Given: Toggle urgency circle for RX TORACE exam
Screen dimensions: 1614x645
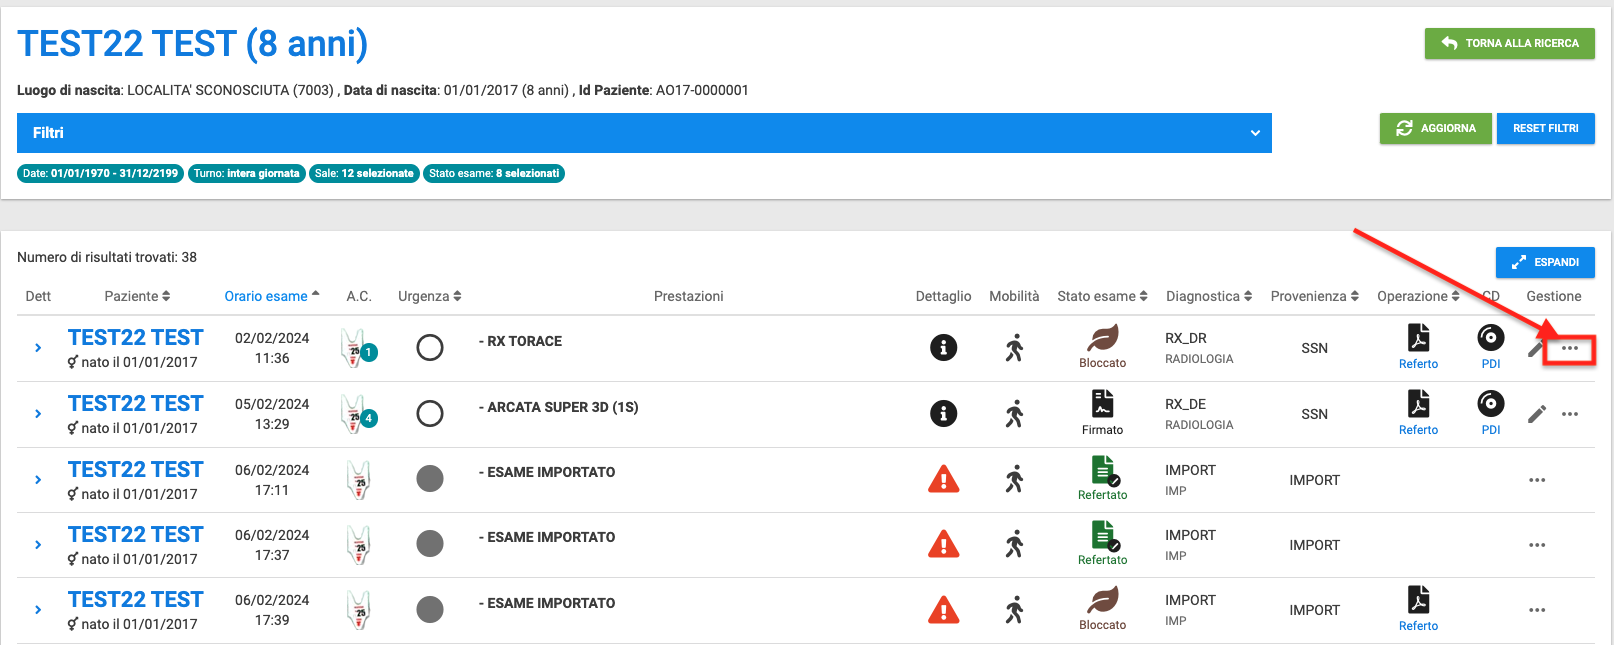Looking at the screenshot, I should click(430, 348).
